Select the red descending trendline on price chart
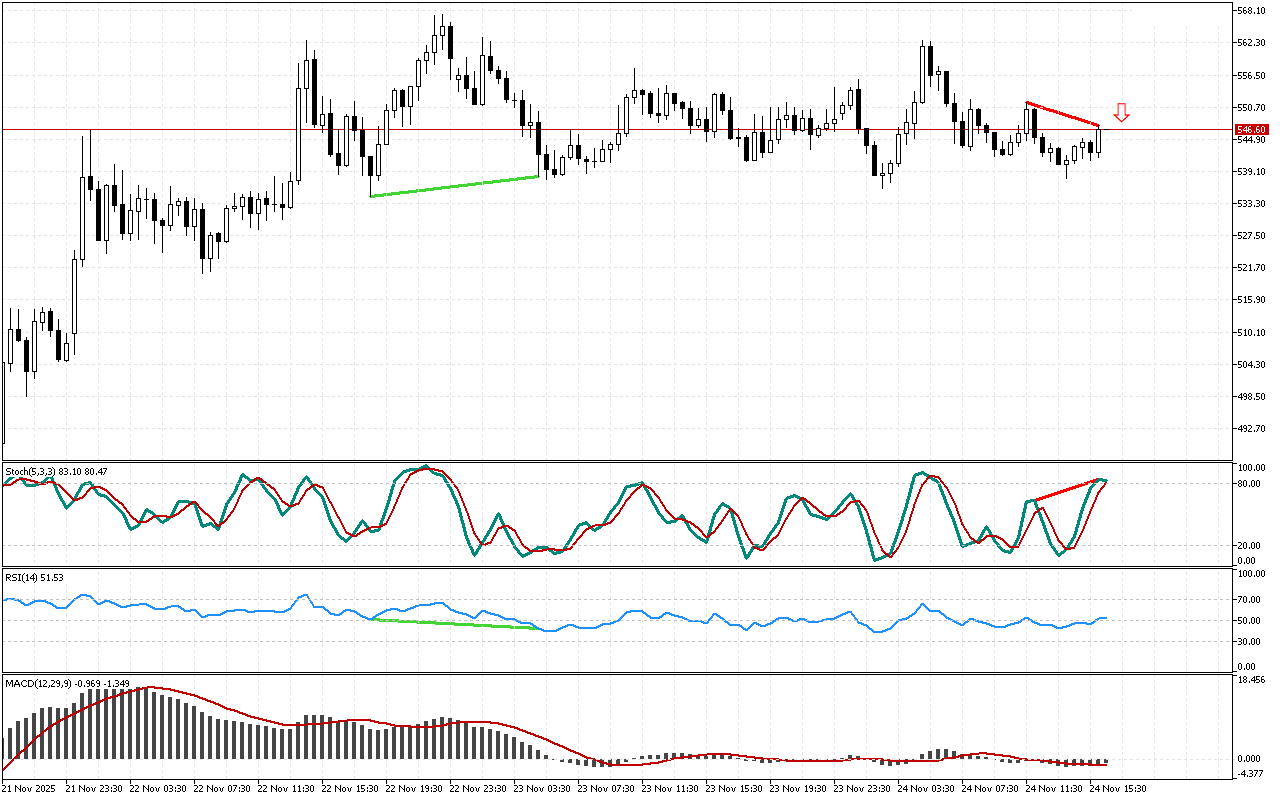The width and height of the screenshot is (1280, 800). tap(1062, 114)
